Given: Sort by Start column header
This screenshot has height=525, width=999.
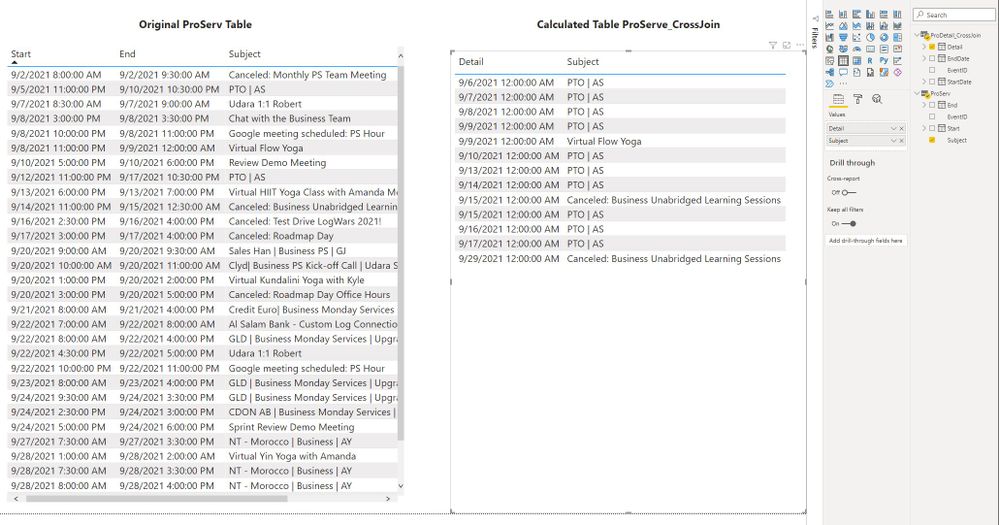Looking at the screenshot, I should click(21, 54).
